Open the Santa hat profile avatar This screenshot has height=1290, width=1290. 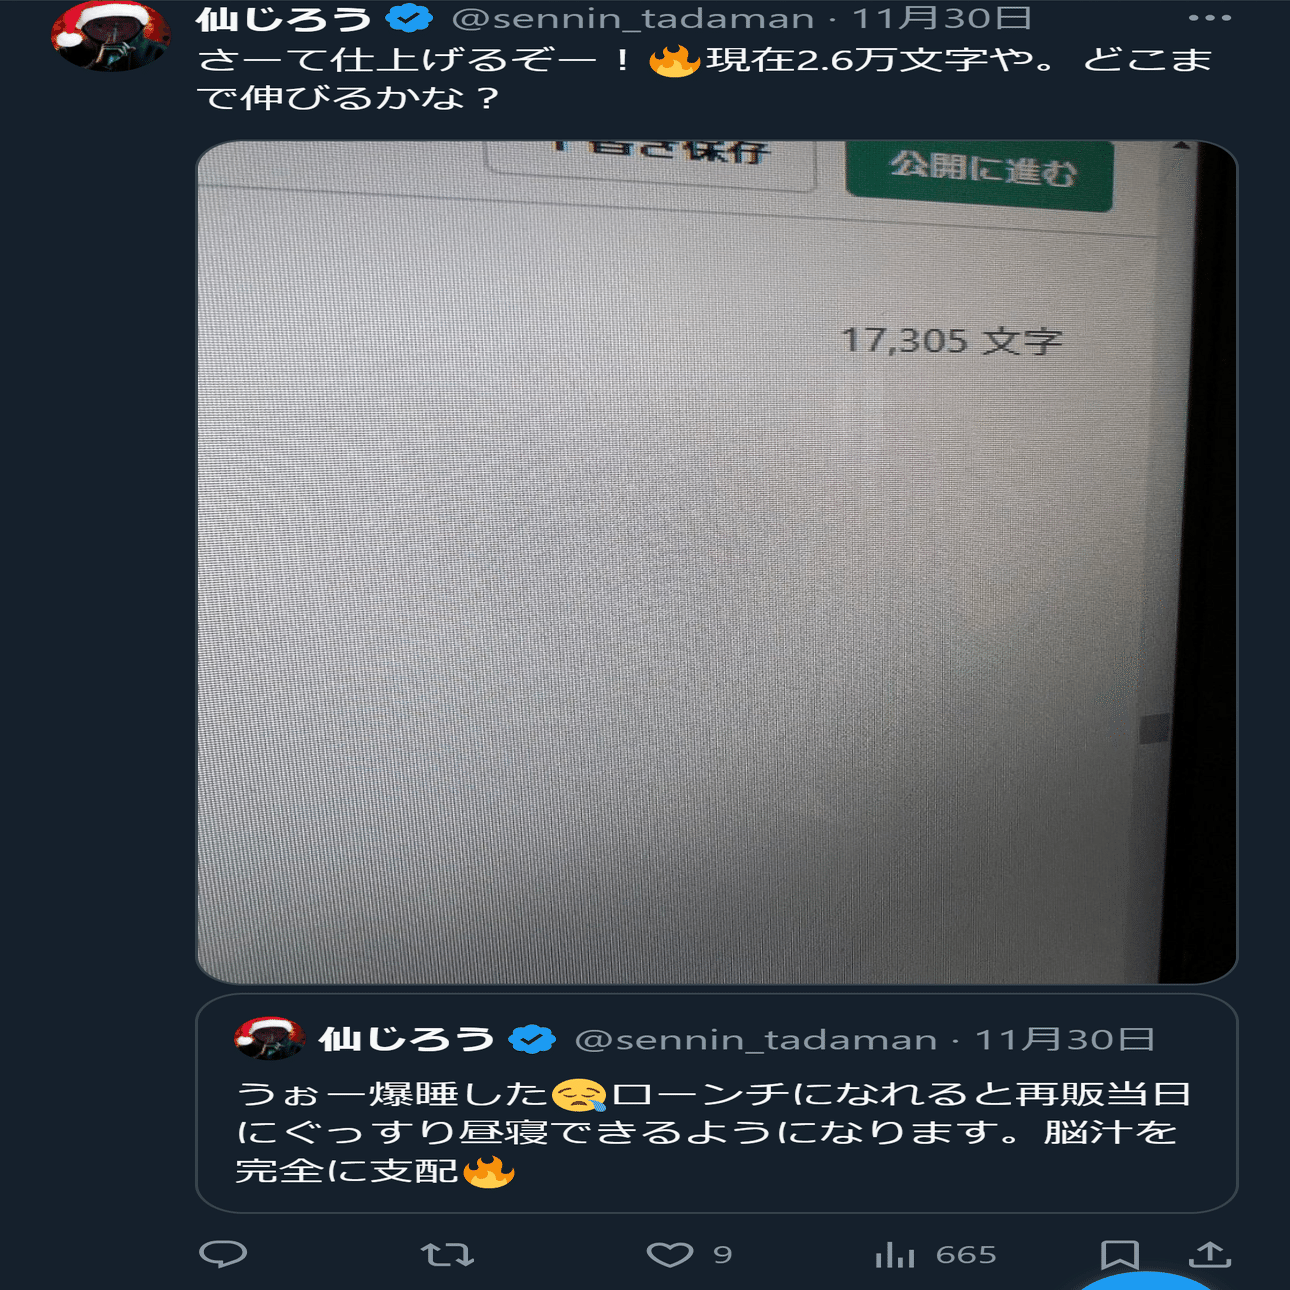[110, 35]
